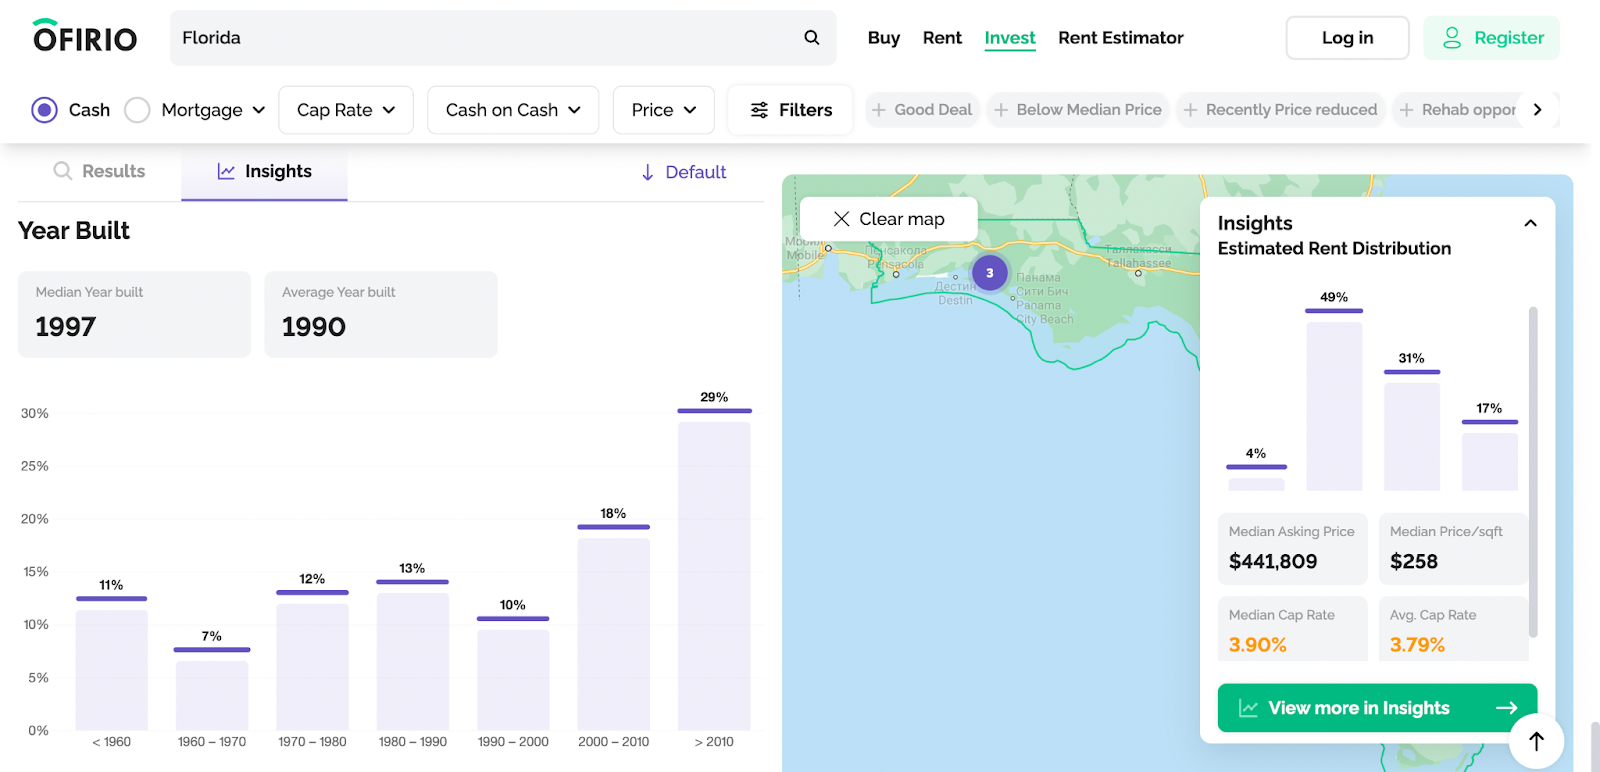Click View more in Insights button
Screen dimensions: 1600x772
pos(1377,708)
